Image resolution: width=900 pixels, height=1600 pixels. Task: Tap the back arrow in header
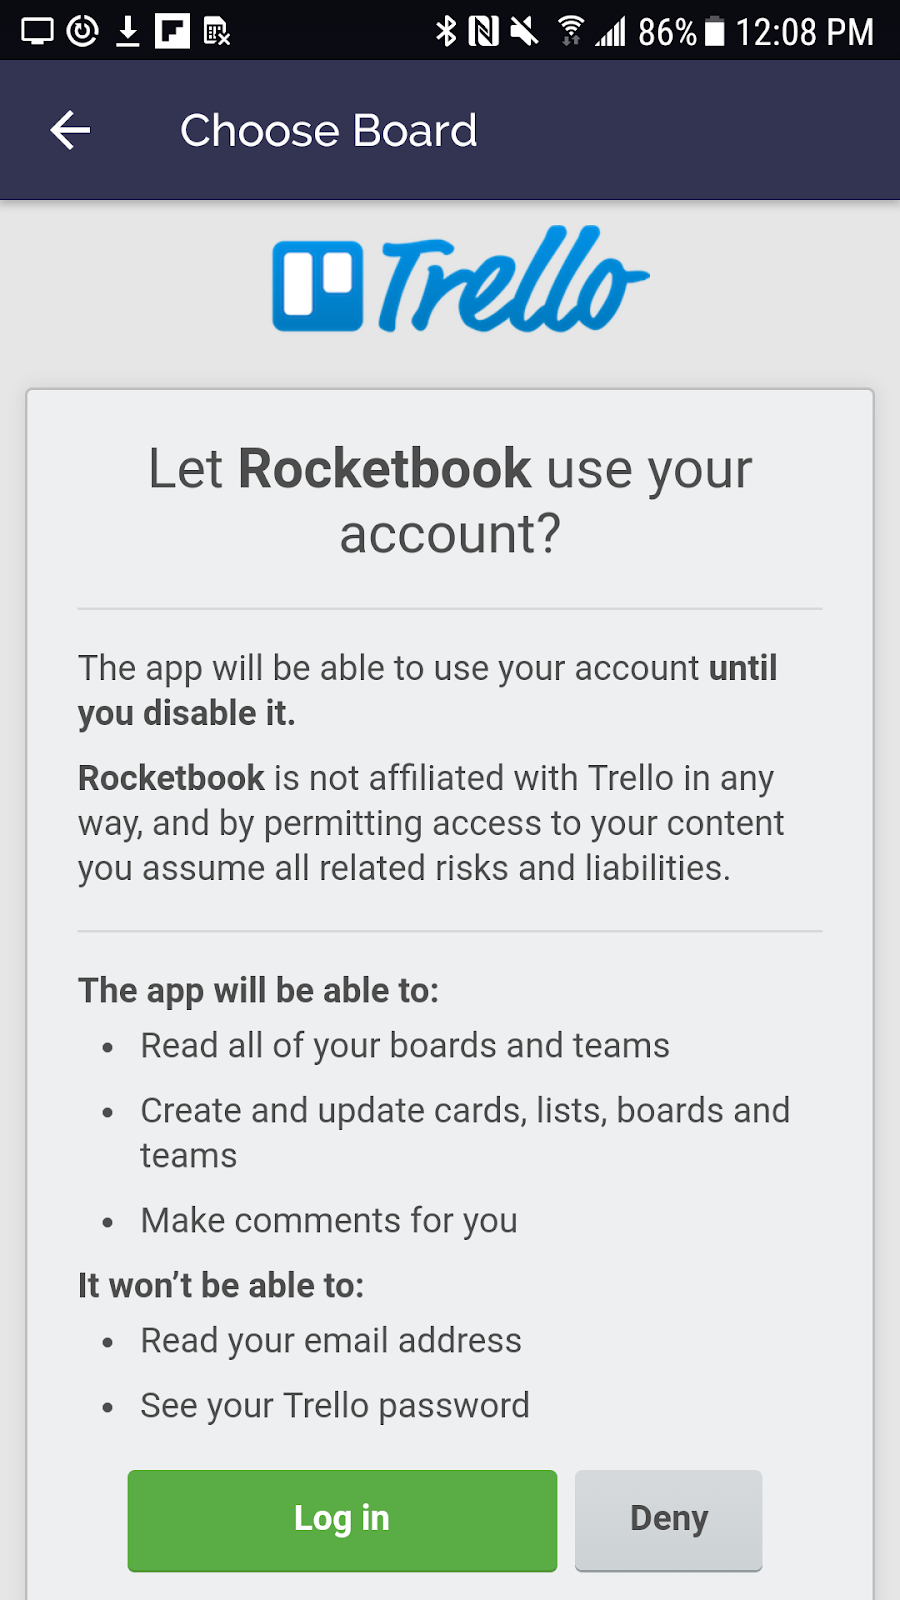tap(70, 130)
